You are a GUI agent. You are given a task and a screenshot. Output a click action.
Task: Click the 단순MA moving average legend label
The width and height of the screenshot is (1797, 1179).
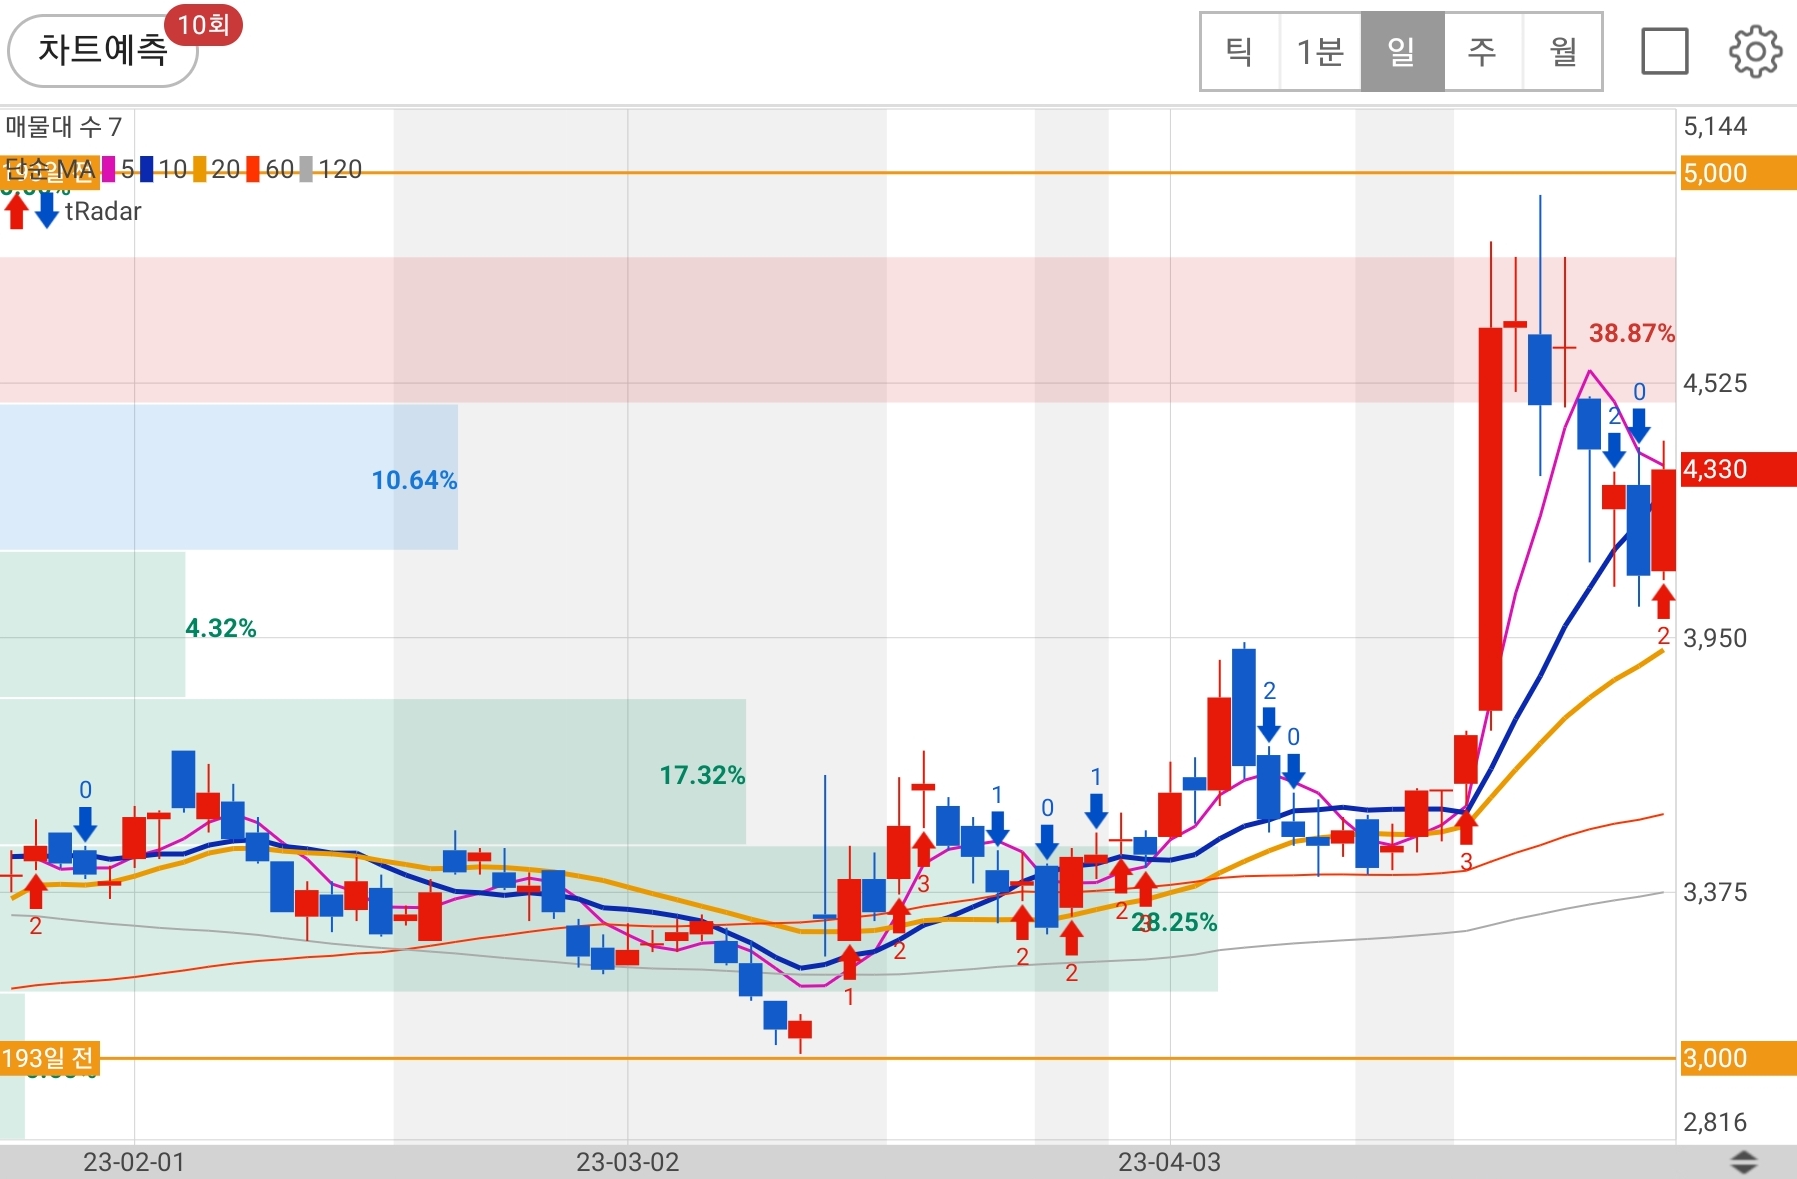(x=49, y=169)
